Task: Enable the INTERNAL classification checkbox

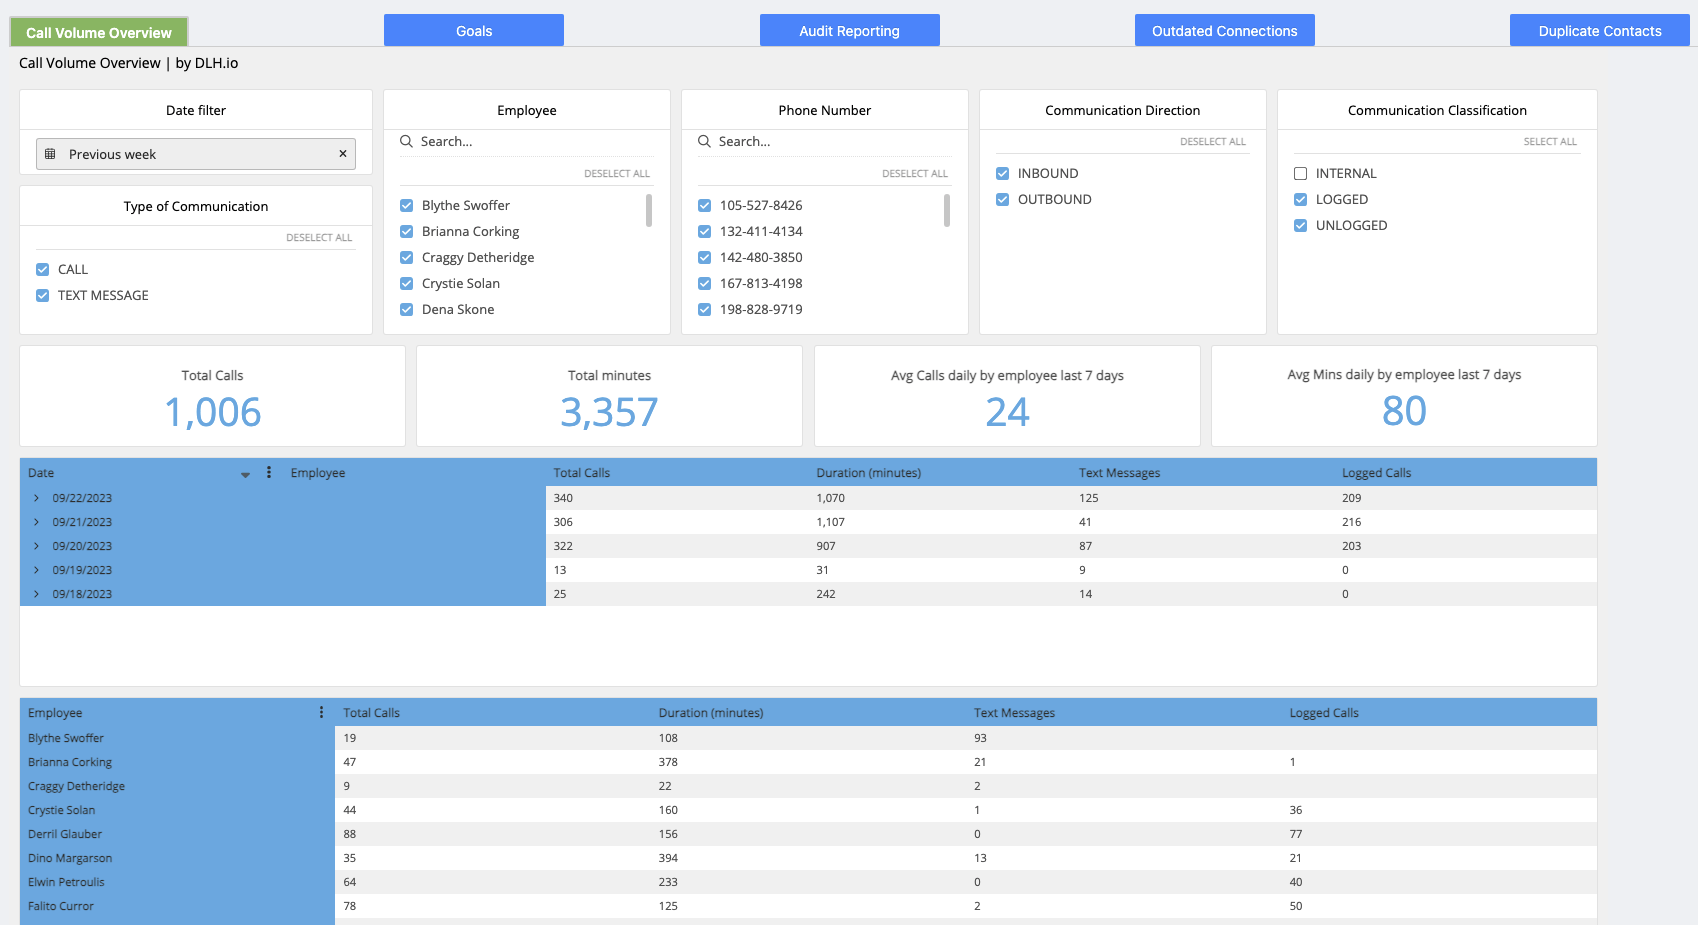Action: pyautogui.click(x=1301, y=174)
